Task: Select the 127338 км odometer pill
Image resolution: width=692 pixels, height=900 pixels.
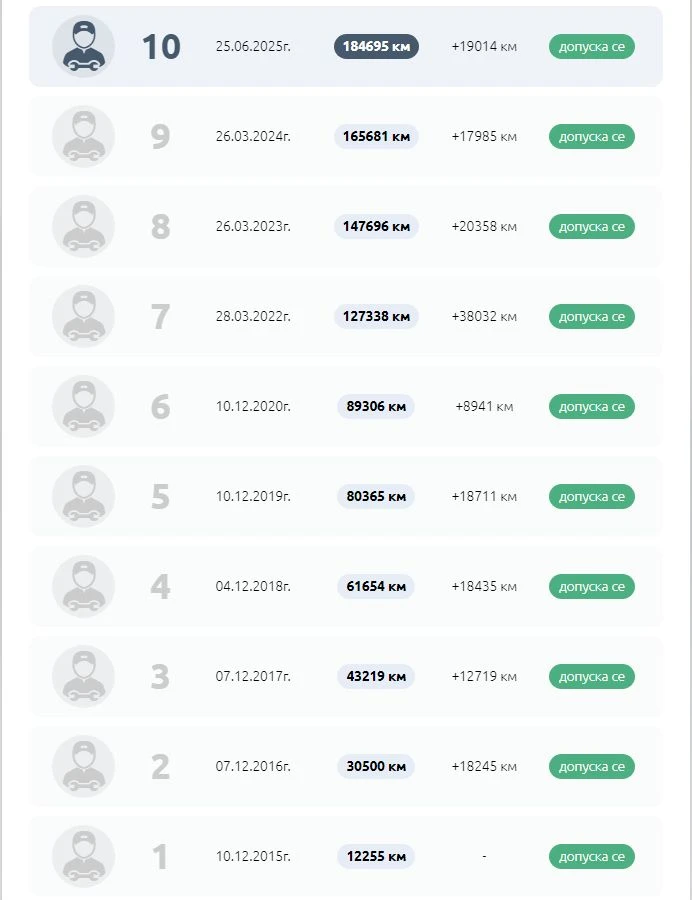Action: (x=376, y=316)
